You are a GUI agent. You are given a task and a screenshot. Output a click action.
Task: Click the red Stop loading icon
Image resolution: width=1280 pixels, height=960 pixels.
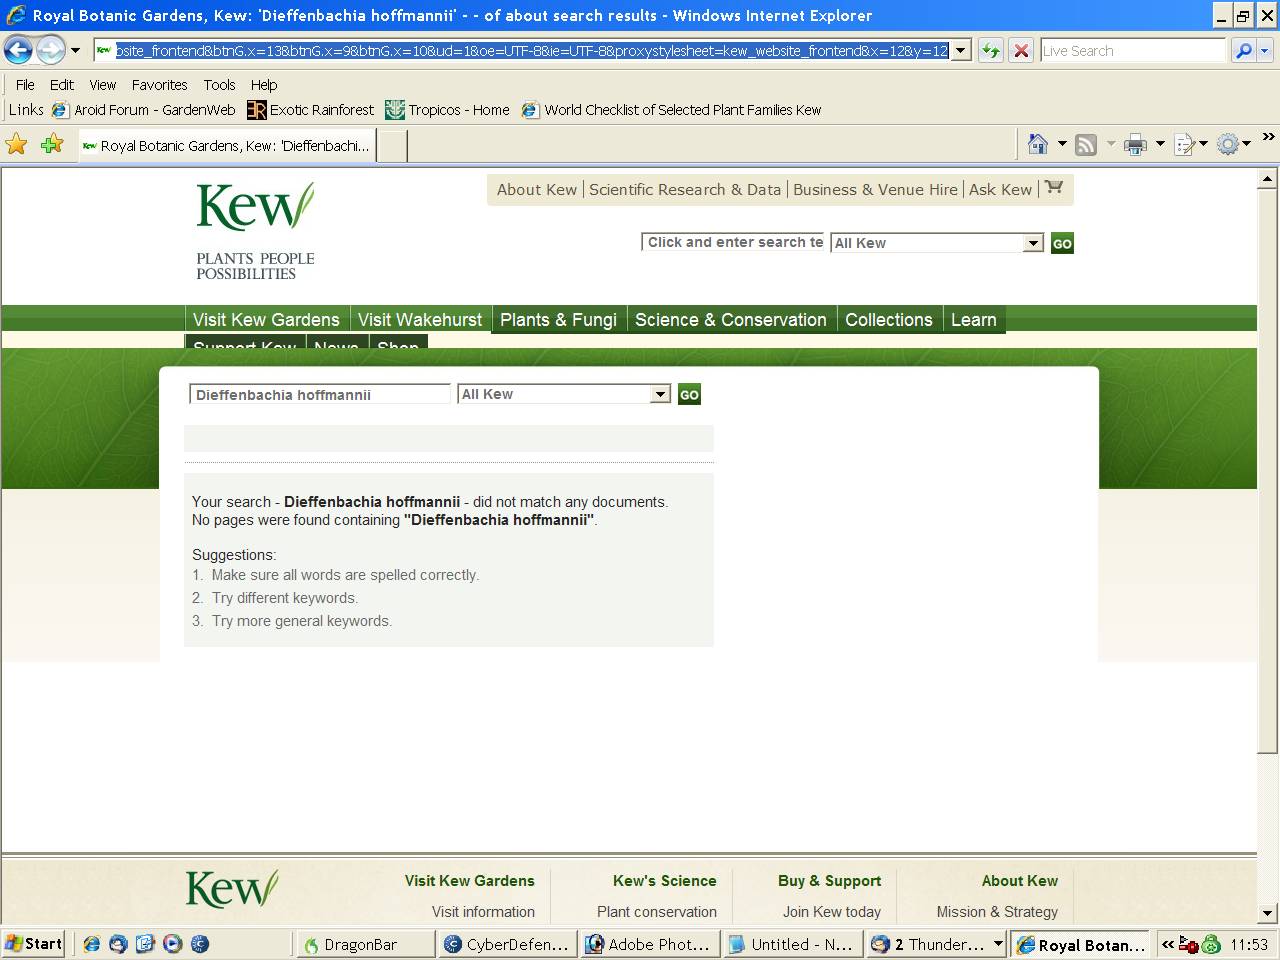tap(1020, 51)
